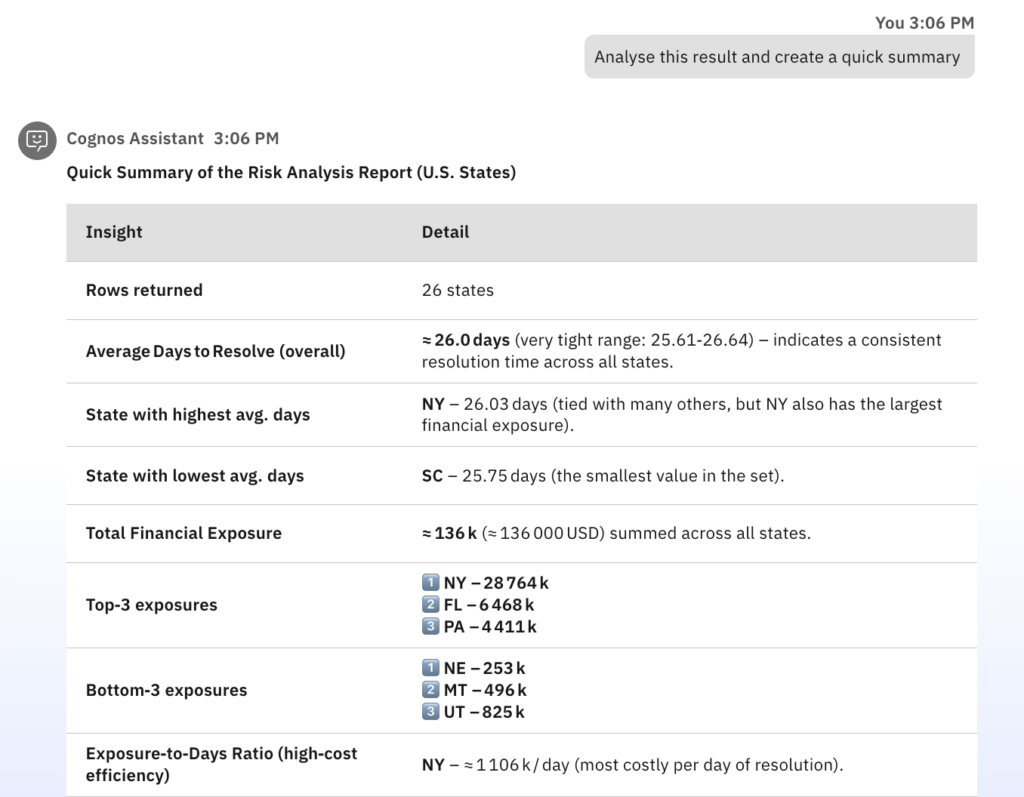This screenshot has width=1024, height=797.
Task: Click the Cognos Assistant sender name
Action: click(135, 138)
